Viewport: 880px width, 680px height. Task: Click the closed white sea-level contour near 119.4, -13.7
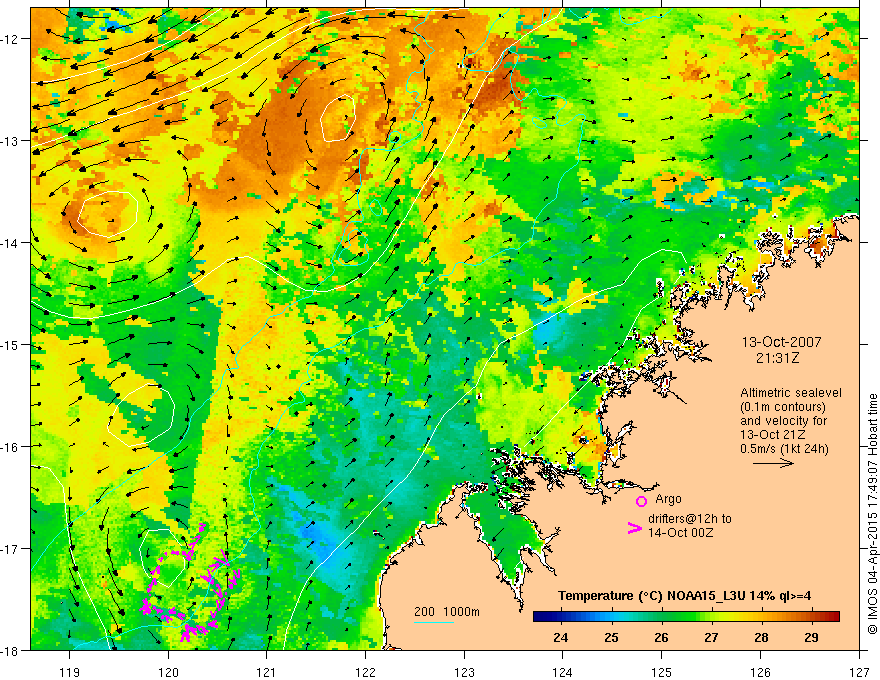pos(107,213)
